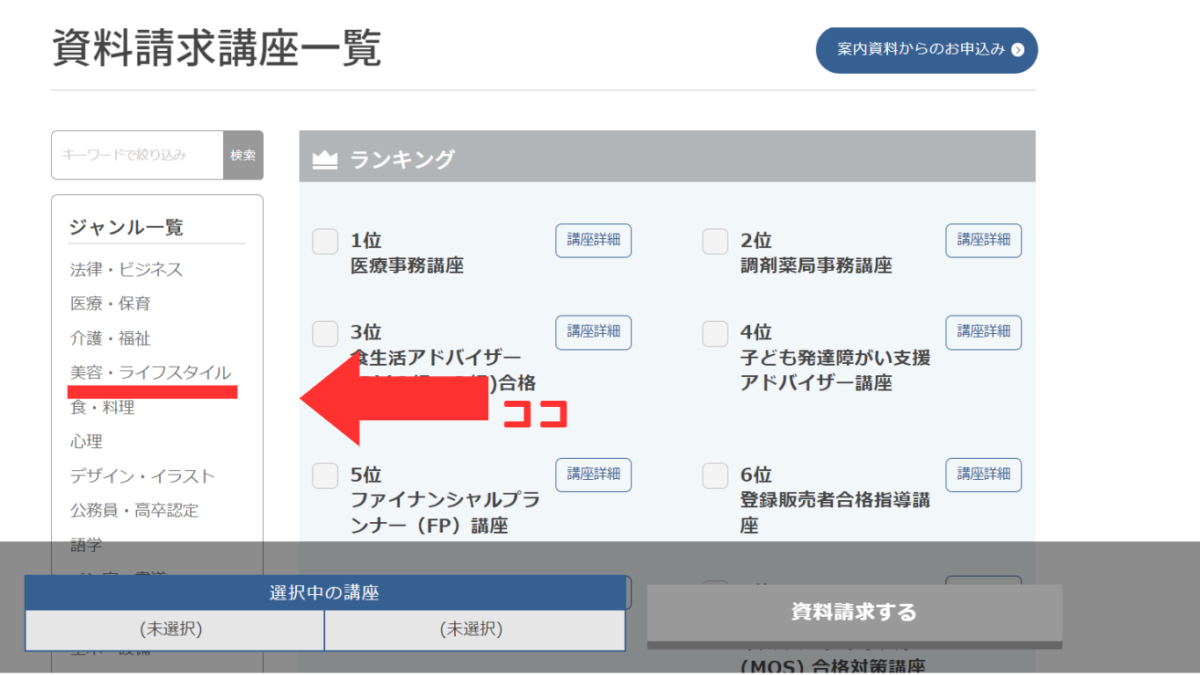Focus the キーワードで絞り込み search field
1200x675 pixels.
click(x=137, y=155)
